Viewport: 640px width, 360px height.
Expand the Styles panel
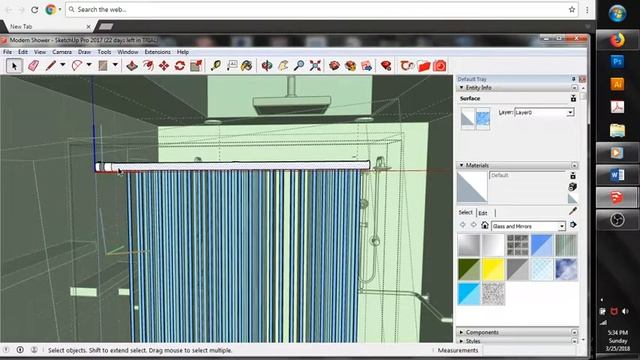462,341
